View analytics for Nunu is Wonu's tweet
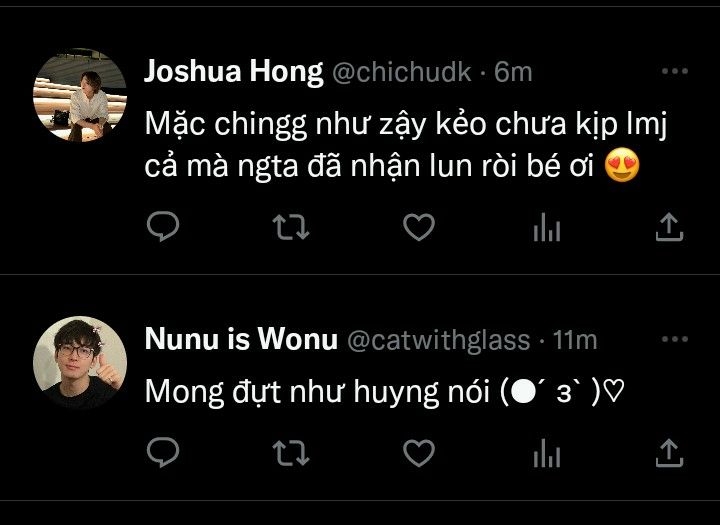 tap(547, 453)
